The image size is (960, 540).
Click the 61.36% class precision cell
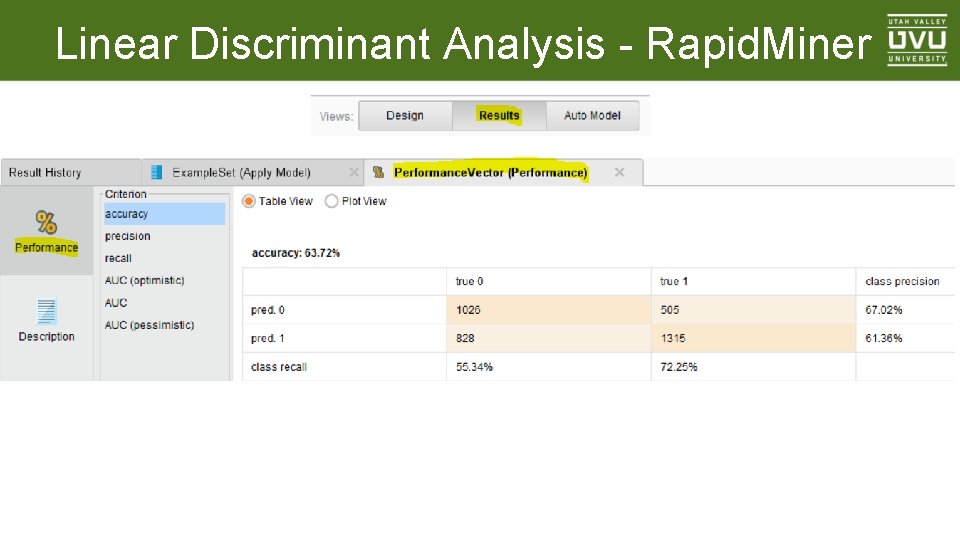point(906,339)
